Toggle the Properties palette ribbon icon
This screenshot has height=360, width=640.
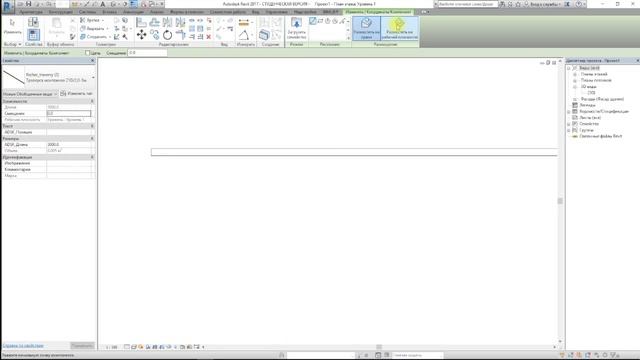pos(33,35)
